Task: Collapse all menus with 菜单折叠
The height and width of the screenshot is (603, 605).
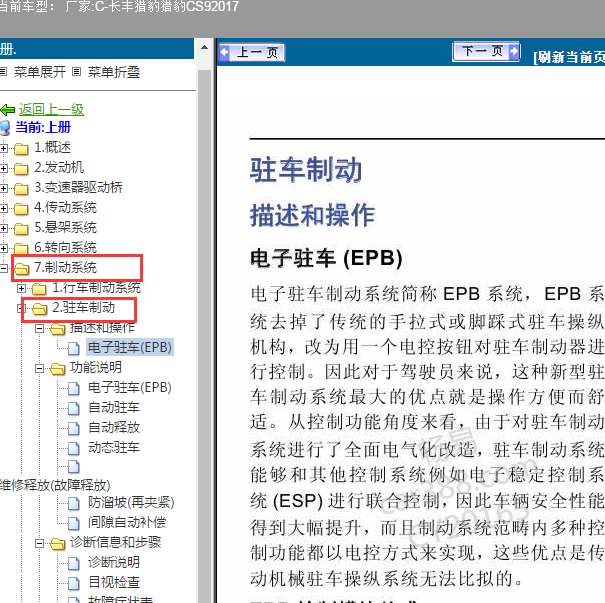Action: coord(114,72)
